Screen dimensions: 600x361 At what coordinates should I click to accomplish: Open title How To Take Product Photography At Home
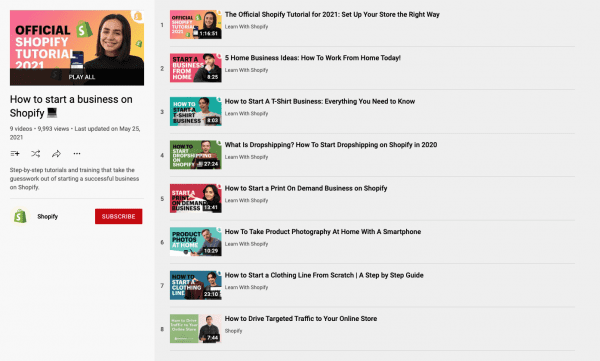pyautogui.click(x=323, y=232)
